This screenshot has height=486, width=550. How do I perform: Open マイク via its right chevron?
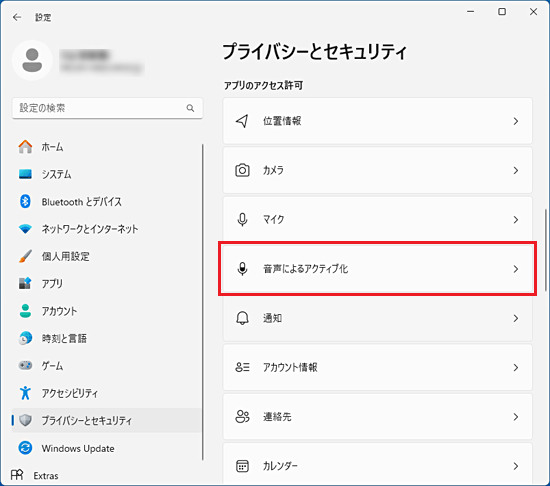pyautogui.click(x=516, y=220)
